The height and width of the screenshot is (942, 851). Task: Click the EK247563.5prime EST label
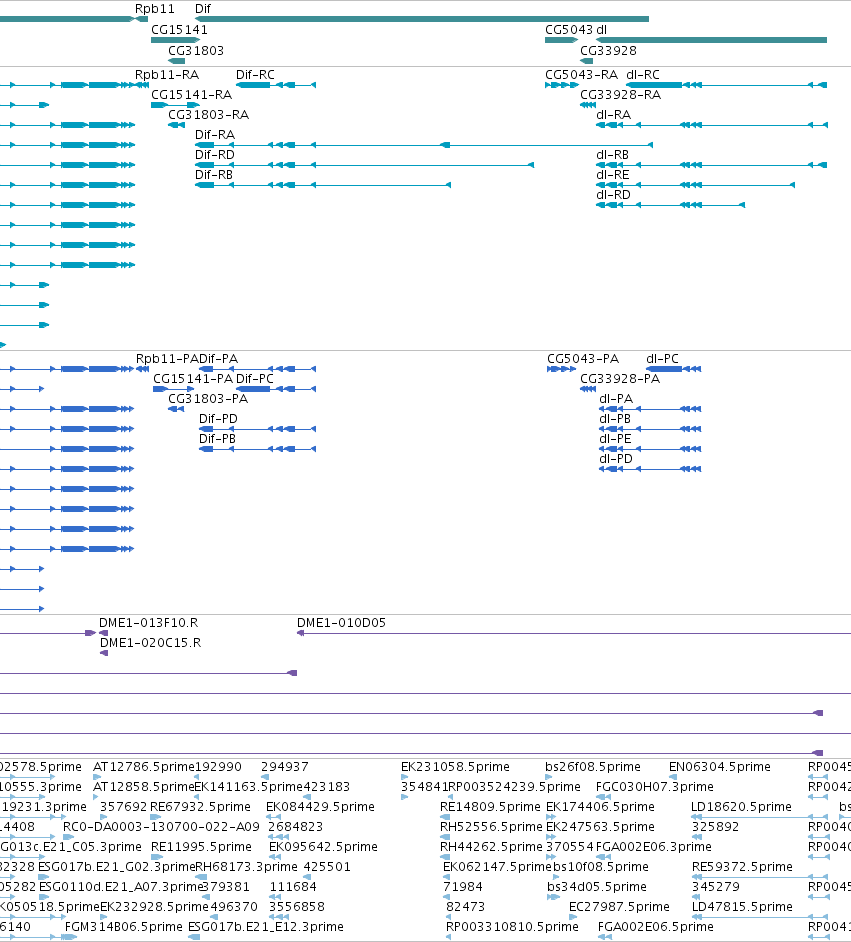pyautogui.click(x=600, y=827)
